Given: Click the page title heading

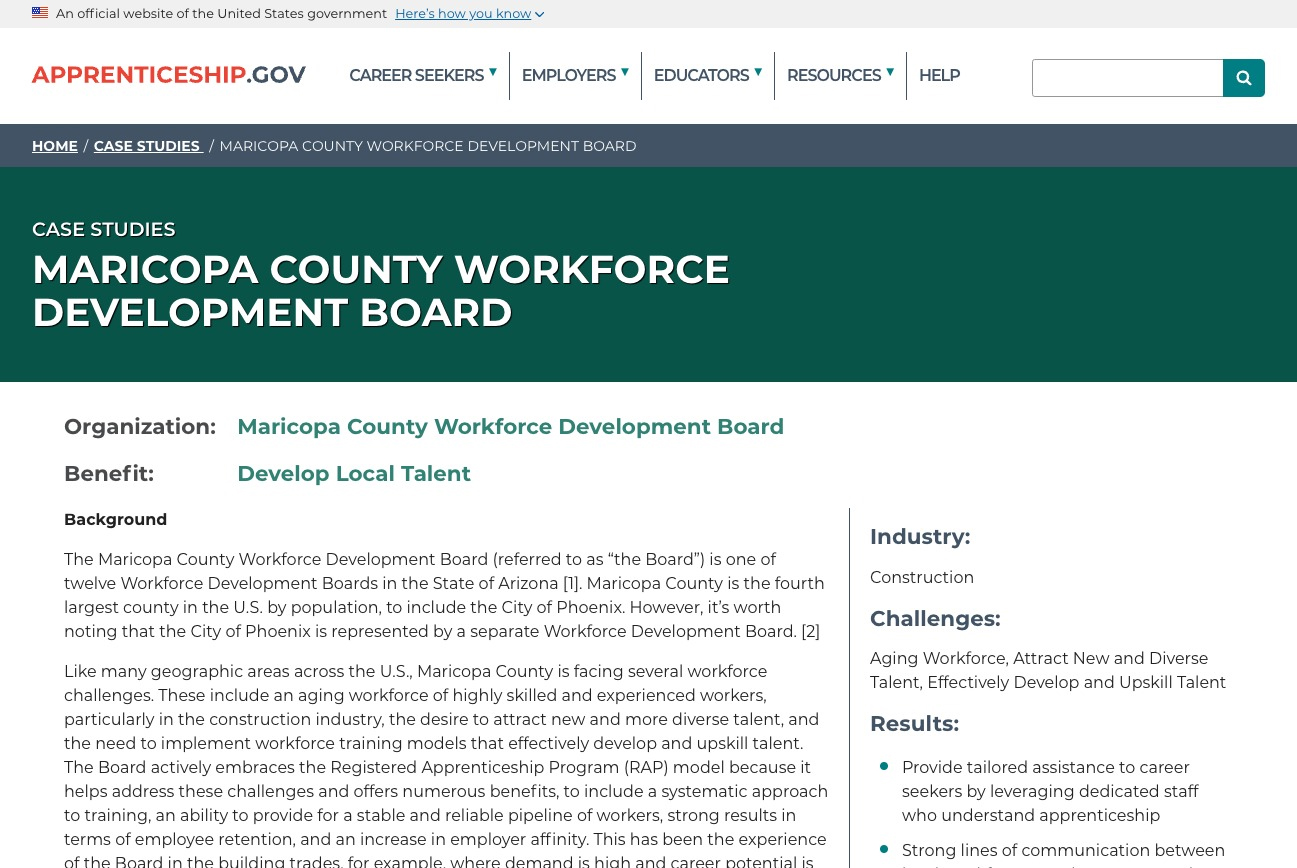Looking at the screenshot, I should pyautogui.click(x=381, y=291).
